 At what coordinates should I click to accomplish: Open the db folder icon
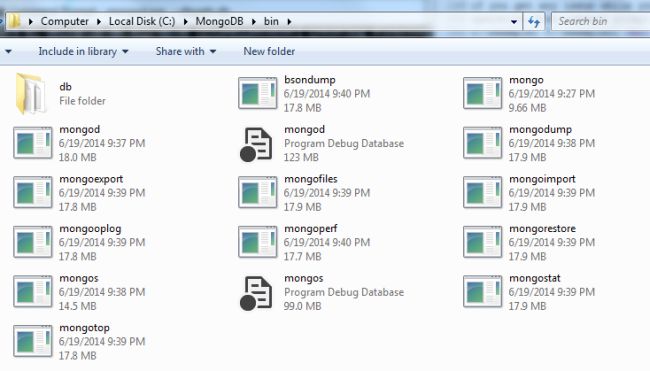pyautogui.click(x=31, y=93)
